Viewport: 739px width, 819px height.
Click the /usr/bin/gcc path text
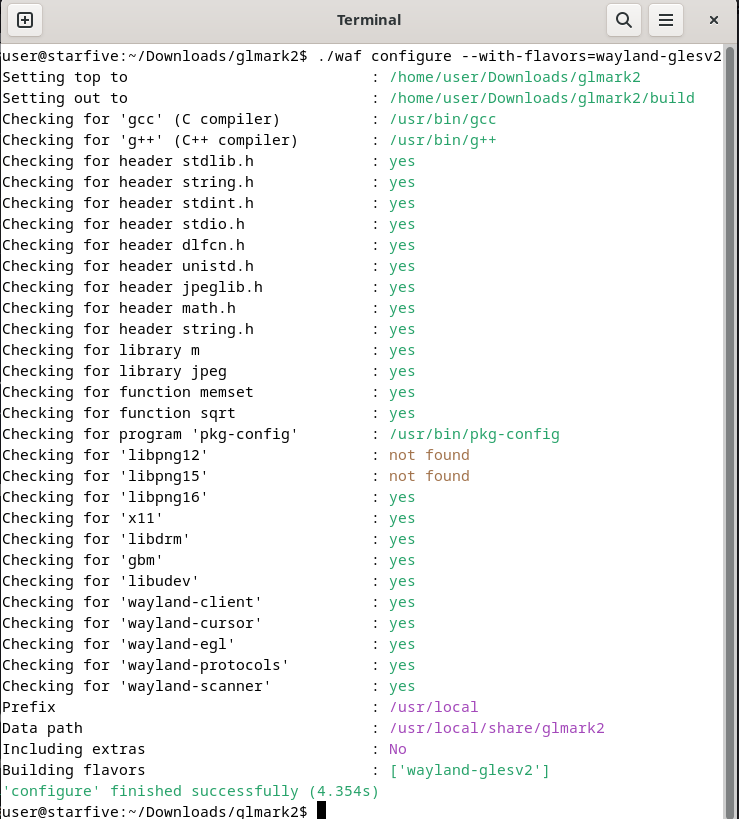(x=442, y=119)
